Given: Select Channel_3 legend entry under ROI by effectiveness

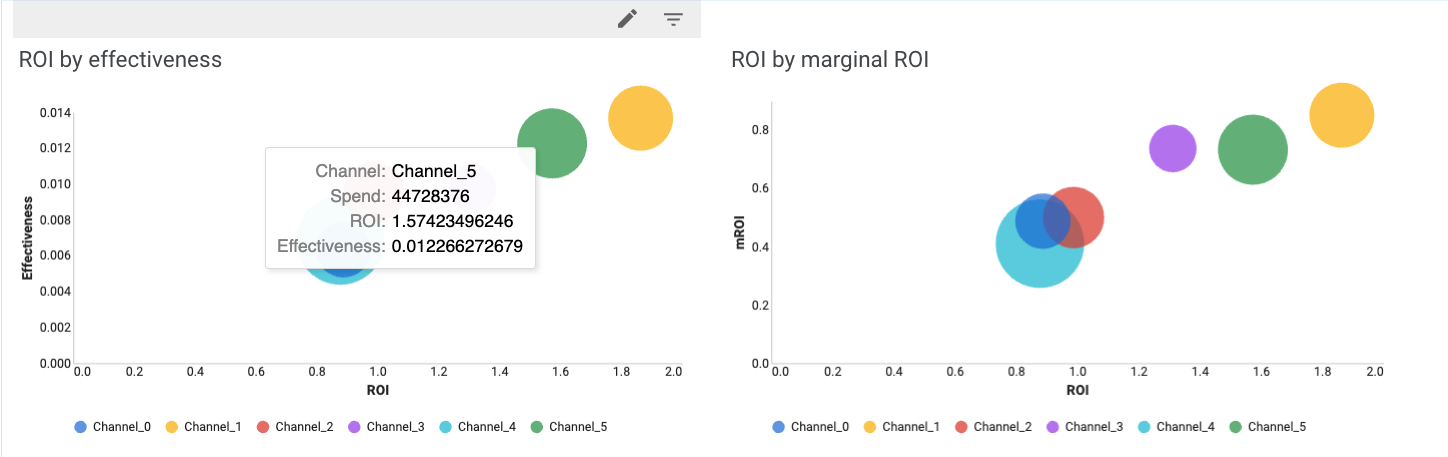Looking at the screenshot, I should (386, 427).
